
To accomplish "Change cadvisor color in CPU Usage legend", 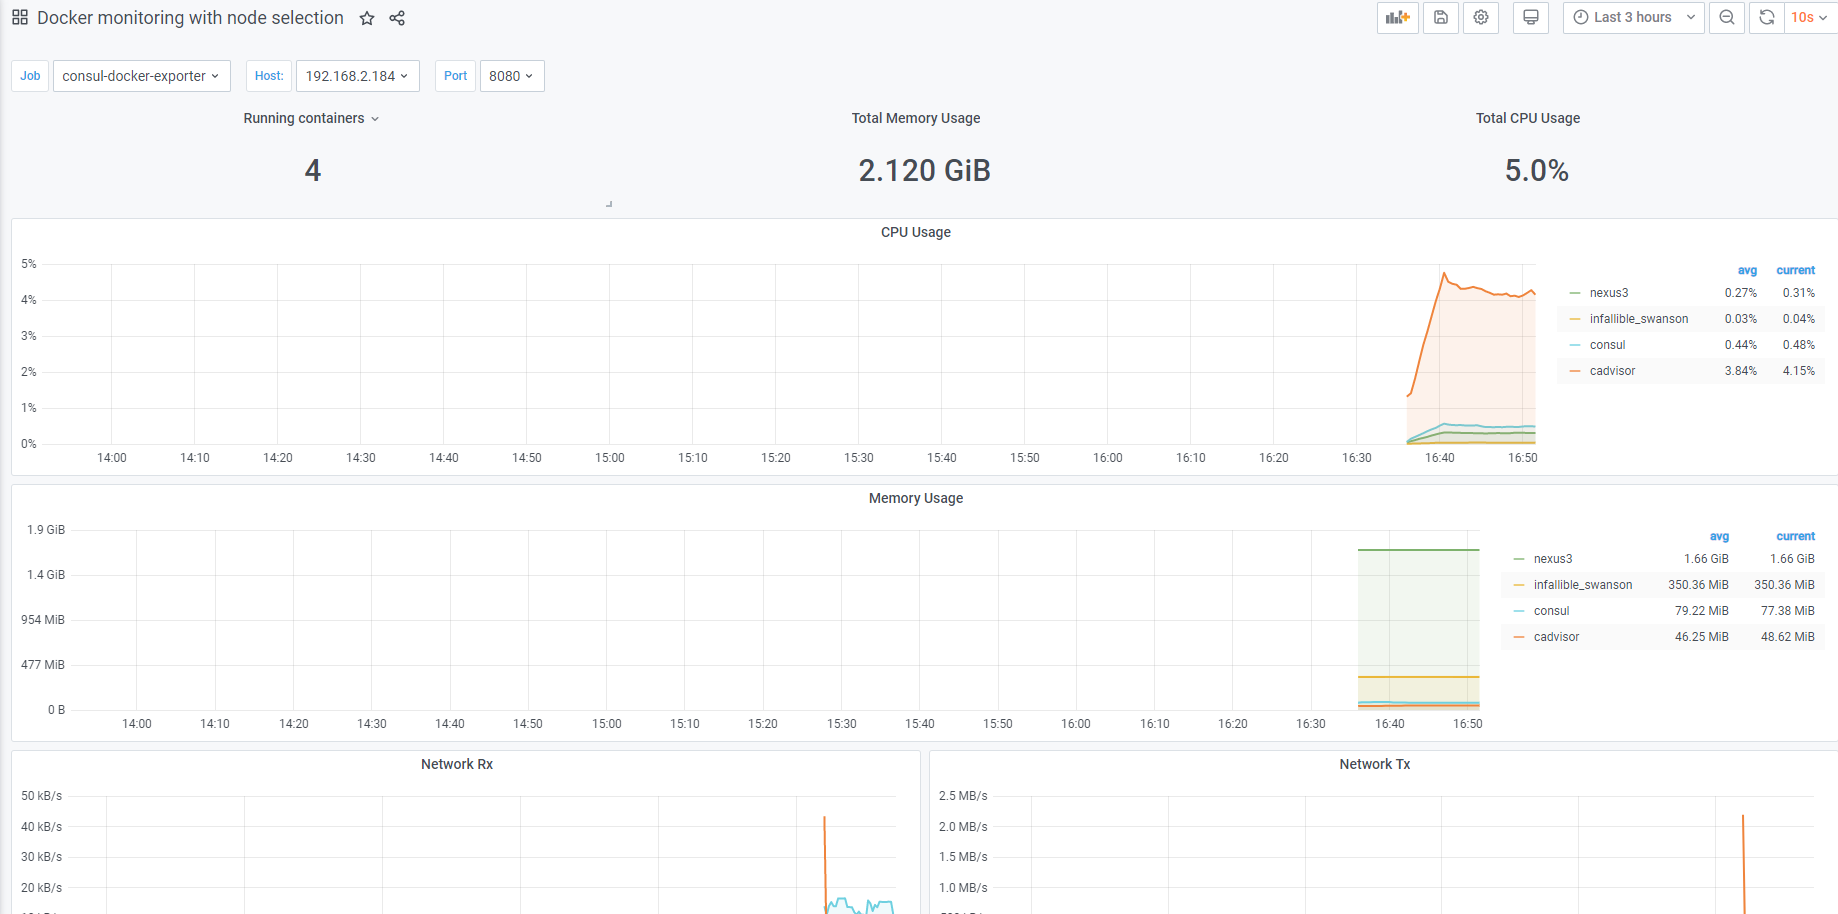I will [x=1575, y=371].
